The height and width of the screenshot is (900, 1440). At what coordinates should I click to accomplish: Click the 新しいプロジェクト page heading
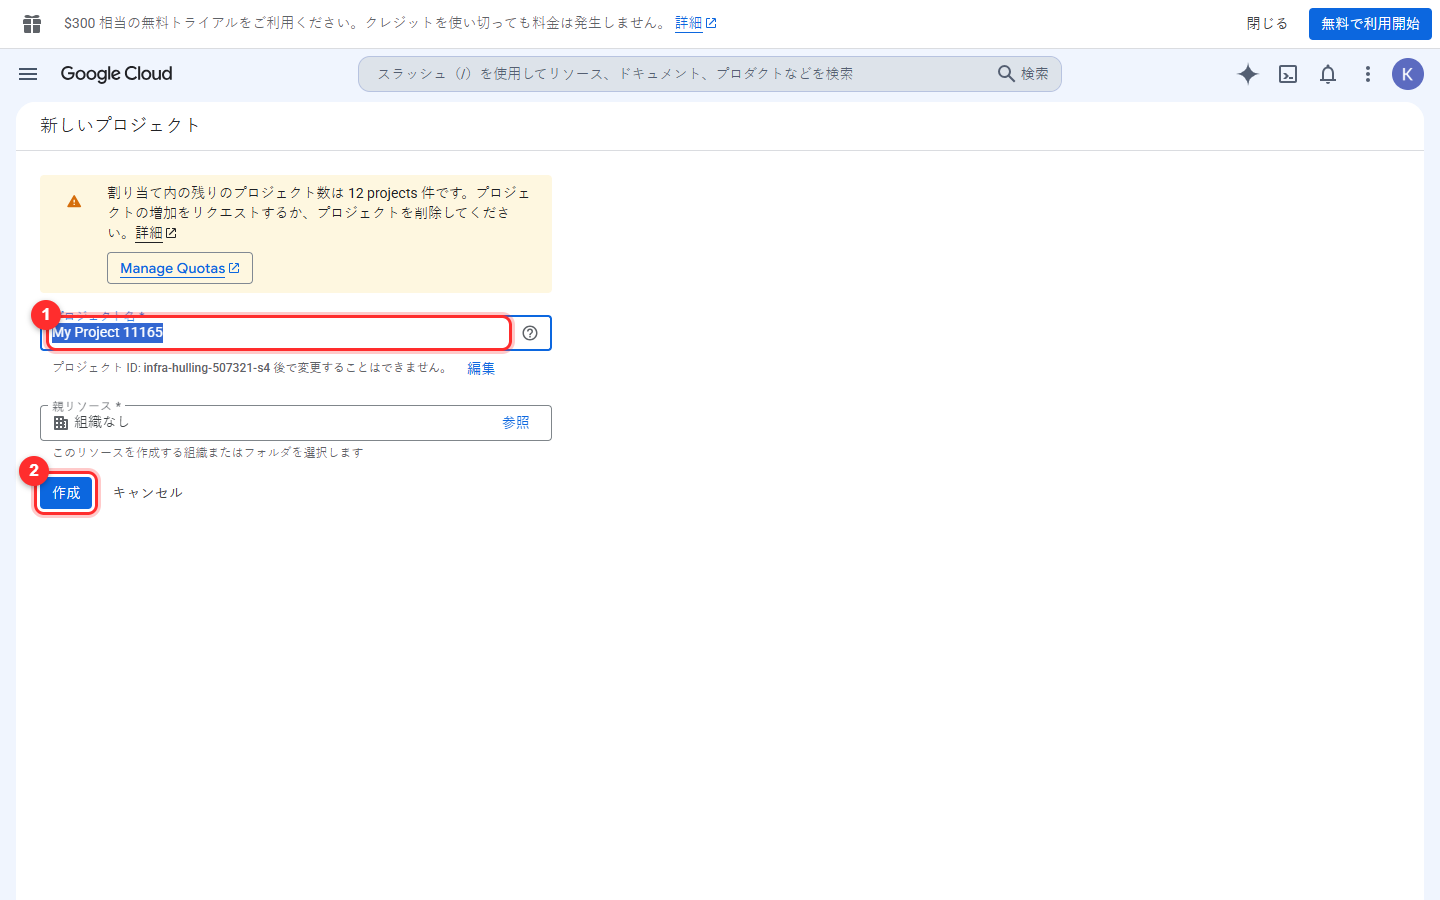[x=120, y=125]
